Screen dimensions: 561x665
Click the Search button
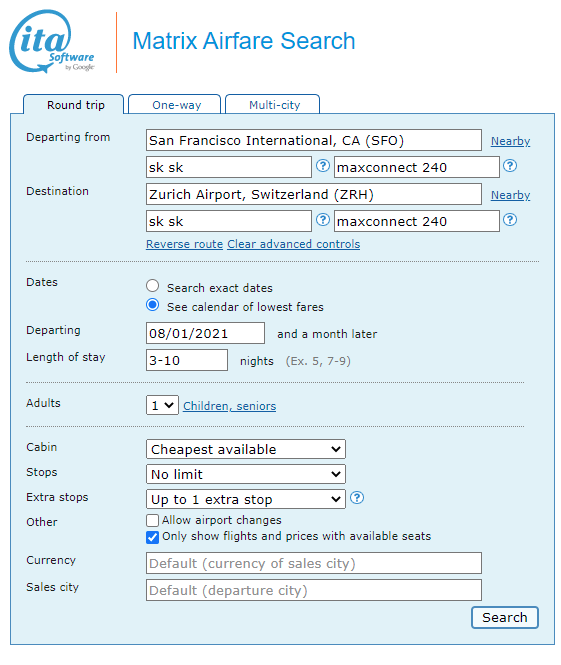point(505,618)
